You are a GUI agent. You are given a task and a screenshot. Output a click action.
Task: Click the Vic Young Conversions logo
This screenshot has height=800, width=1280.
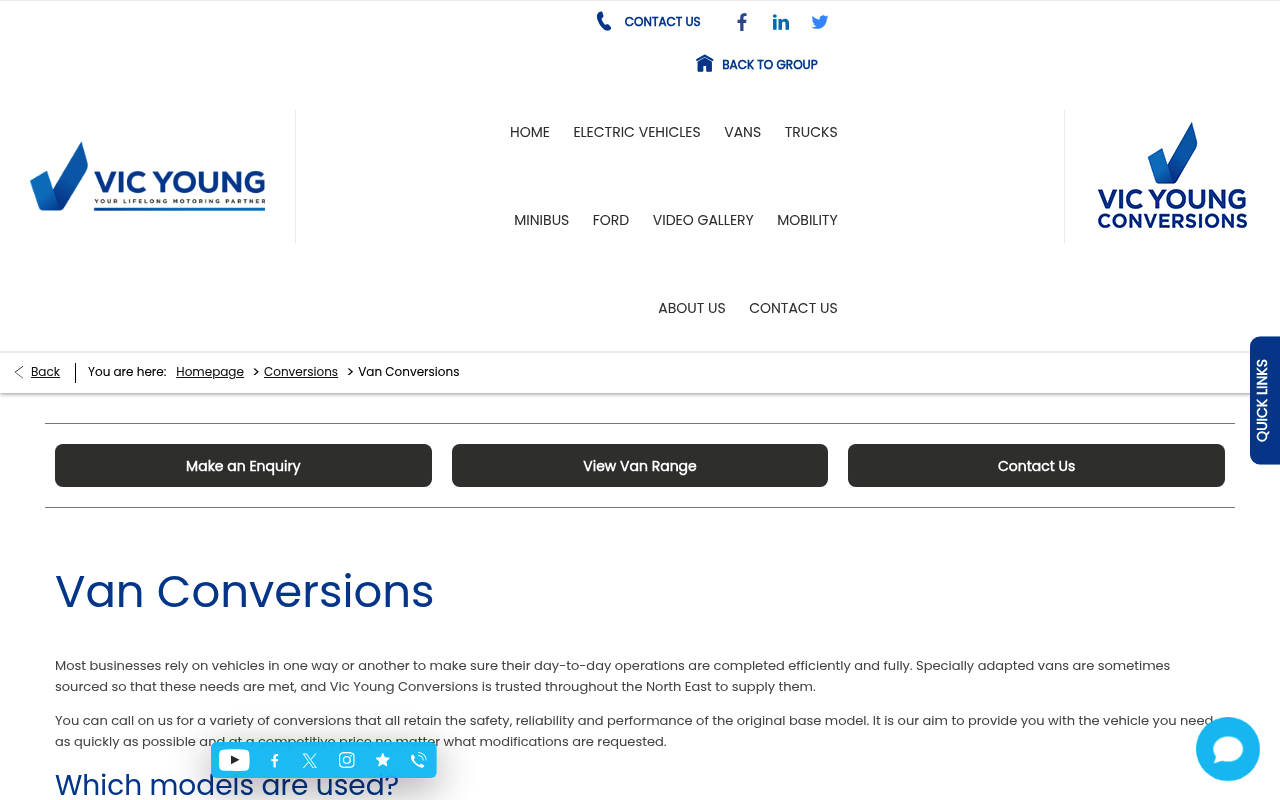[x=1172, y=176]
